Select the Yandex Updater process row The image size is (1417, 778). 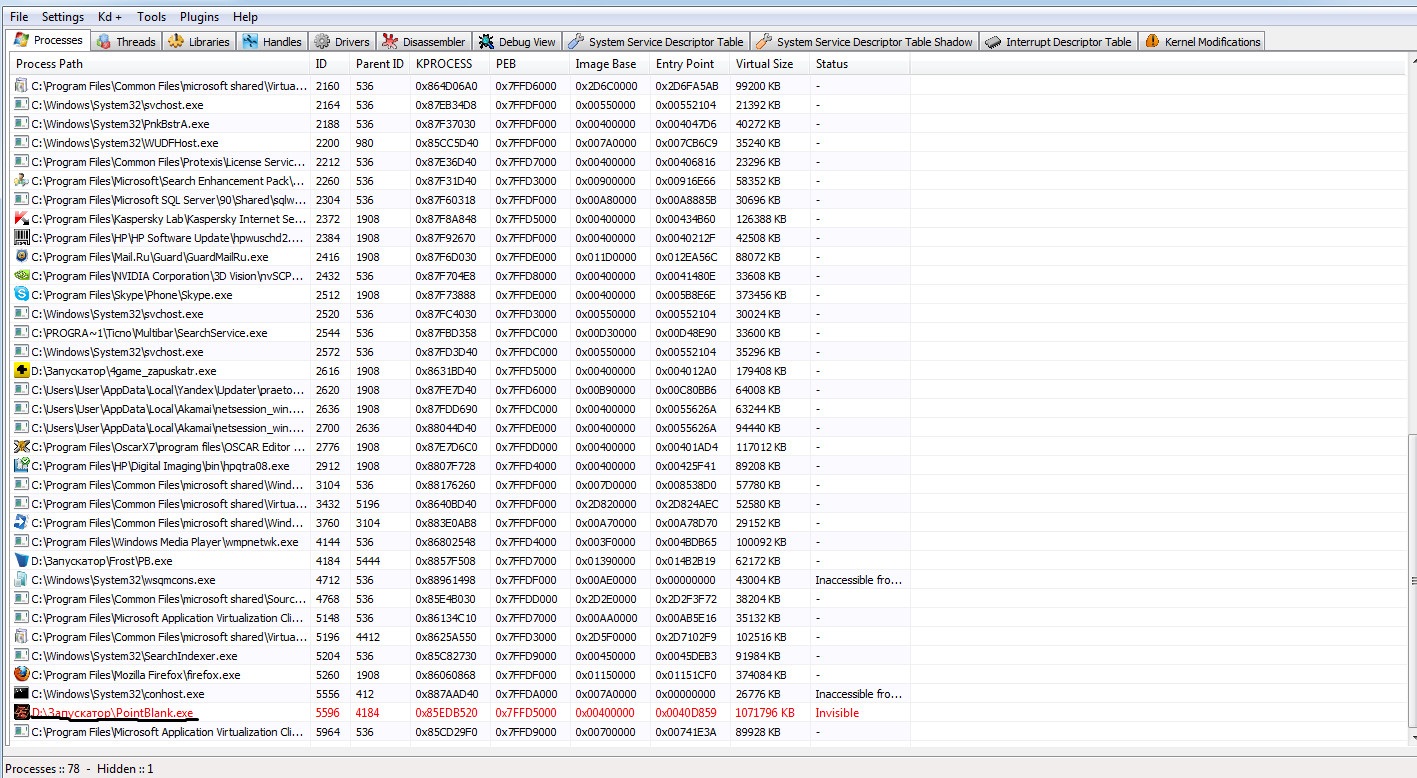coord(460,390)
